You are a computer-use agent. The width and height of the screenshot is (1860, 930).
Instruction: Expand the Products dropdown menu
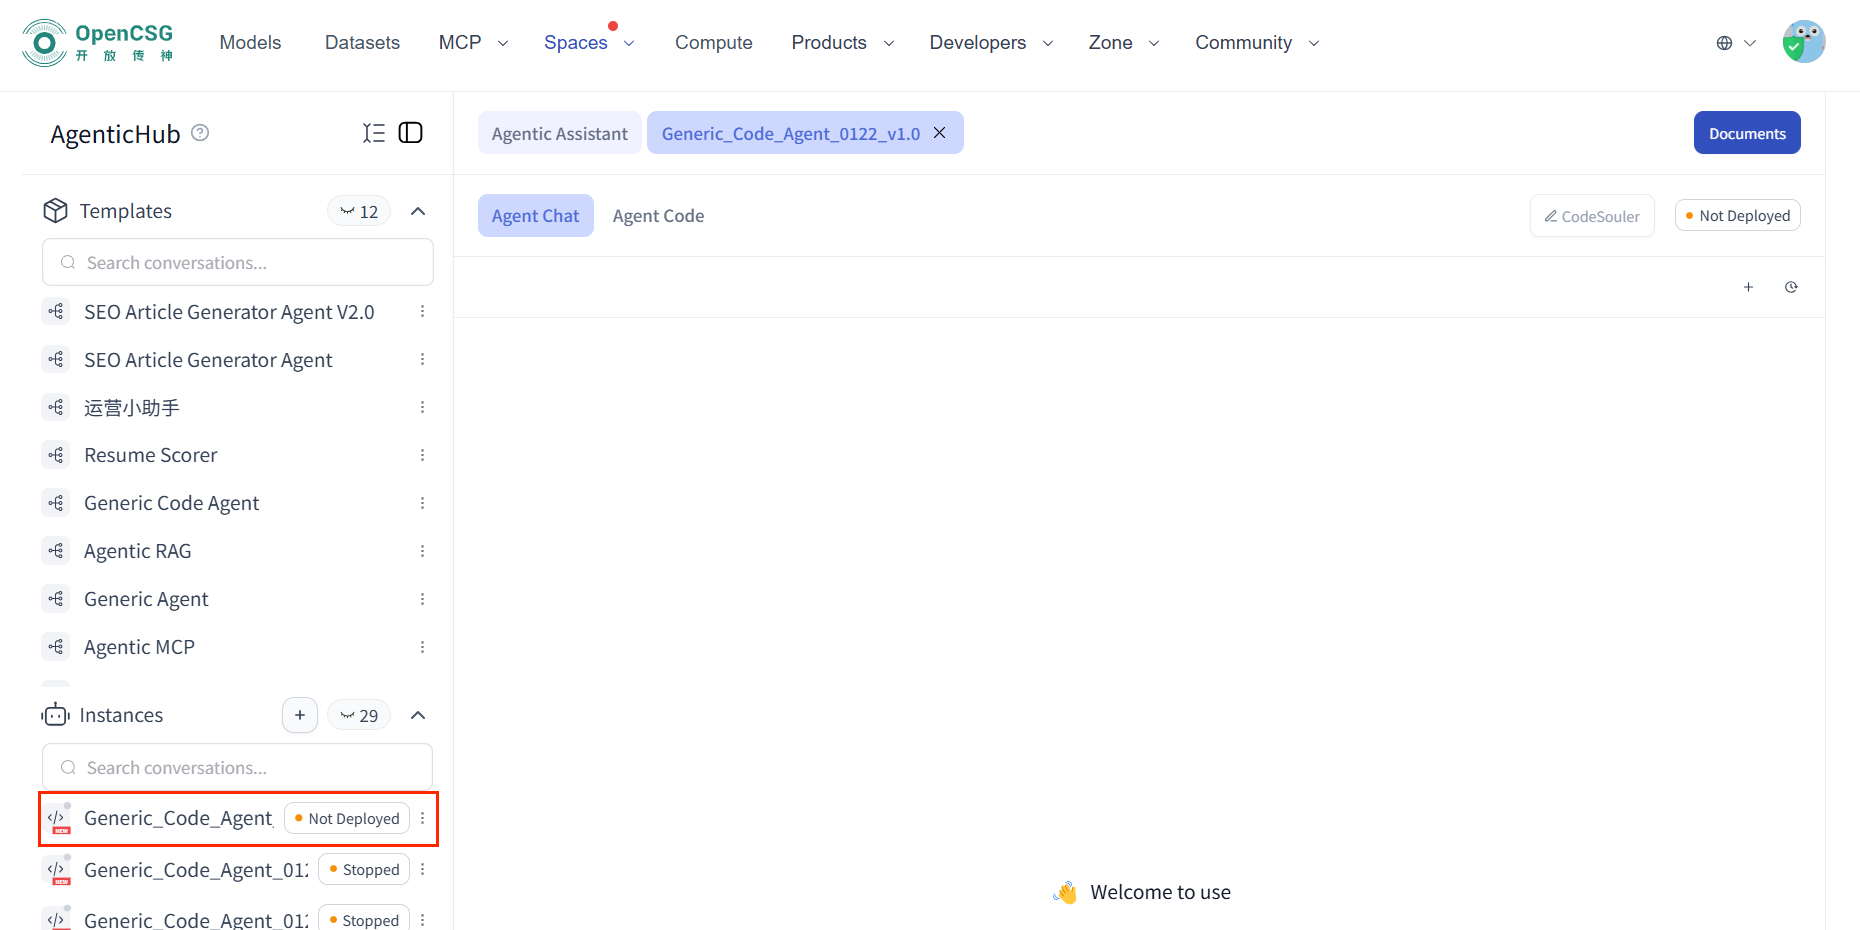842,43
